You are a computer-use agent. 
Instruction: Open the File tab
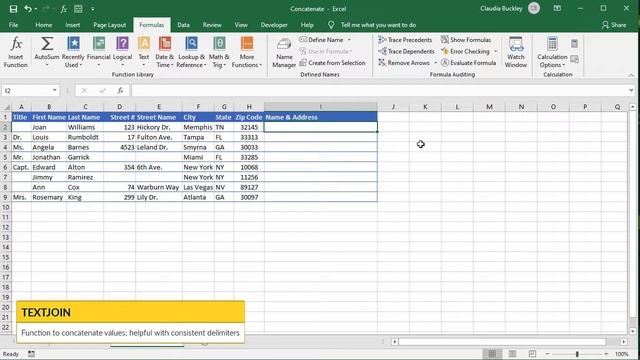pos(13,25)
